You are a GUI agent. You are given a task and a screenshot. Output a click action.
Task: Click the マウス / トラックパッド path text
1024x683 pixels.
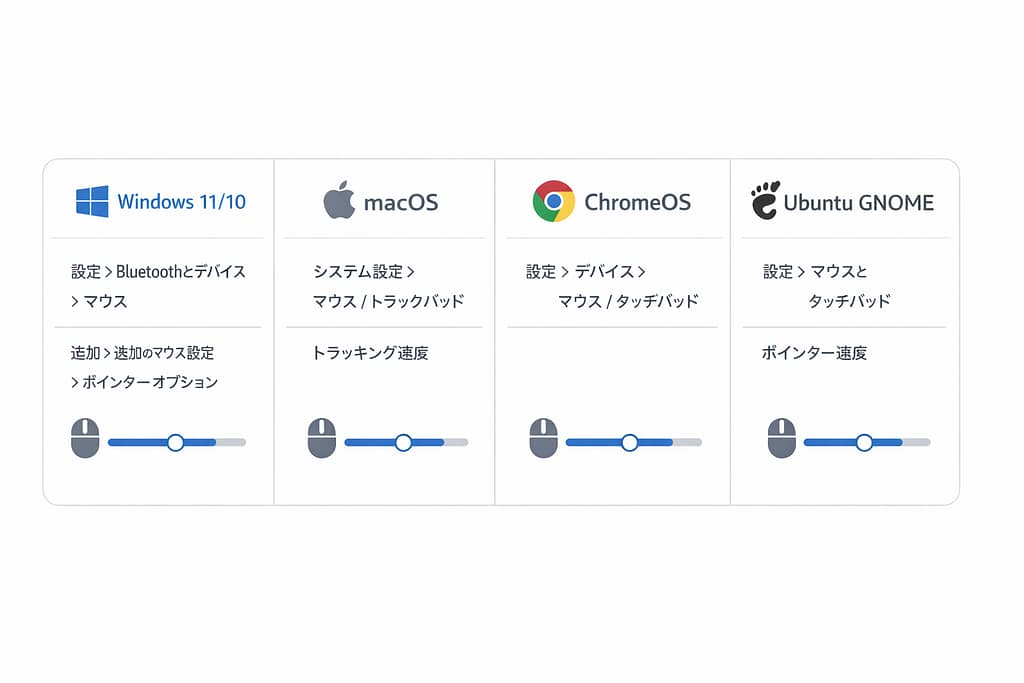click(x=388, y=301)
